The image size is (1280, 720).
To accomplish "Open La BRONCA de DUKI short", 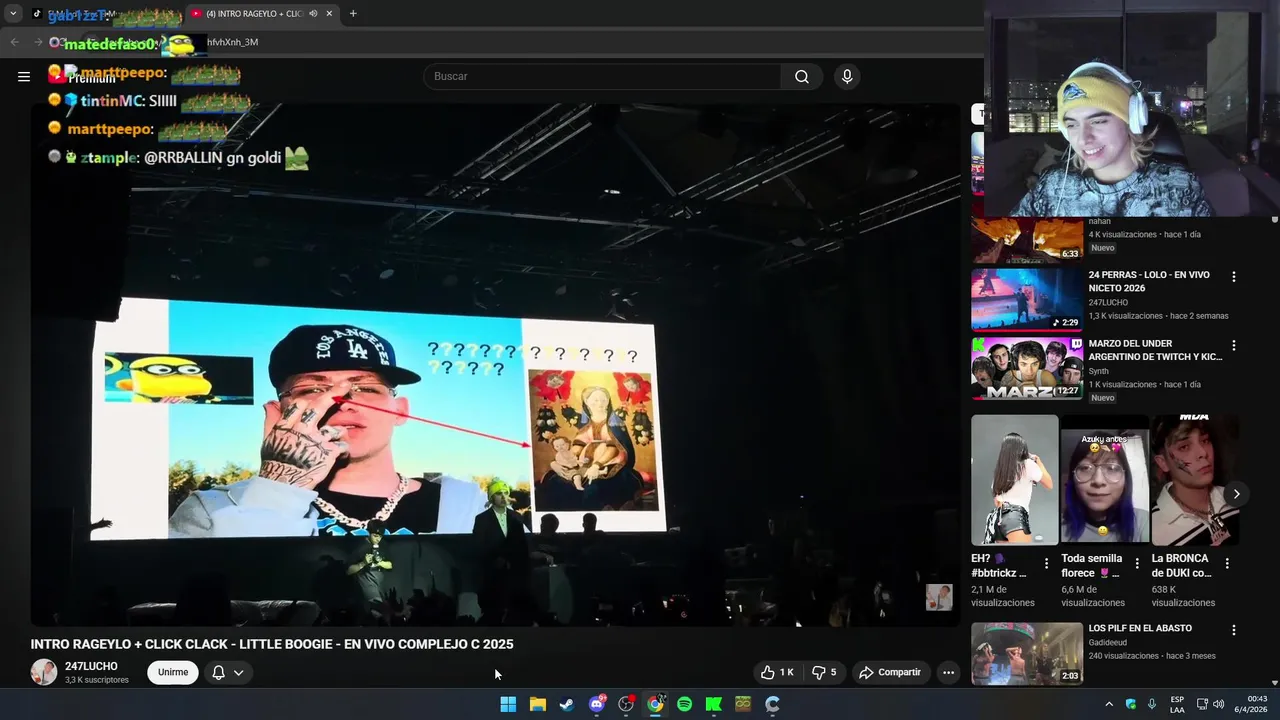I will coord(1194,479).
